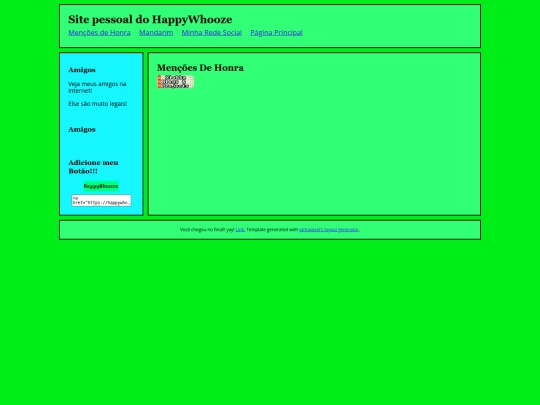The height and width of the screenshot is (405, 540).
Task: Return to Página Principal link
Action: click(x=276, y=33)
